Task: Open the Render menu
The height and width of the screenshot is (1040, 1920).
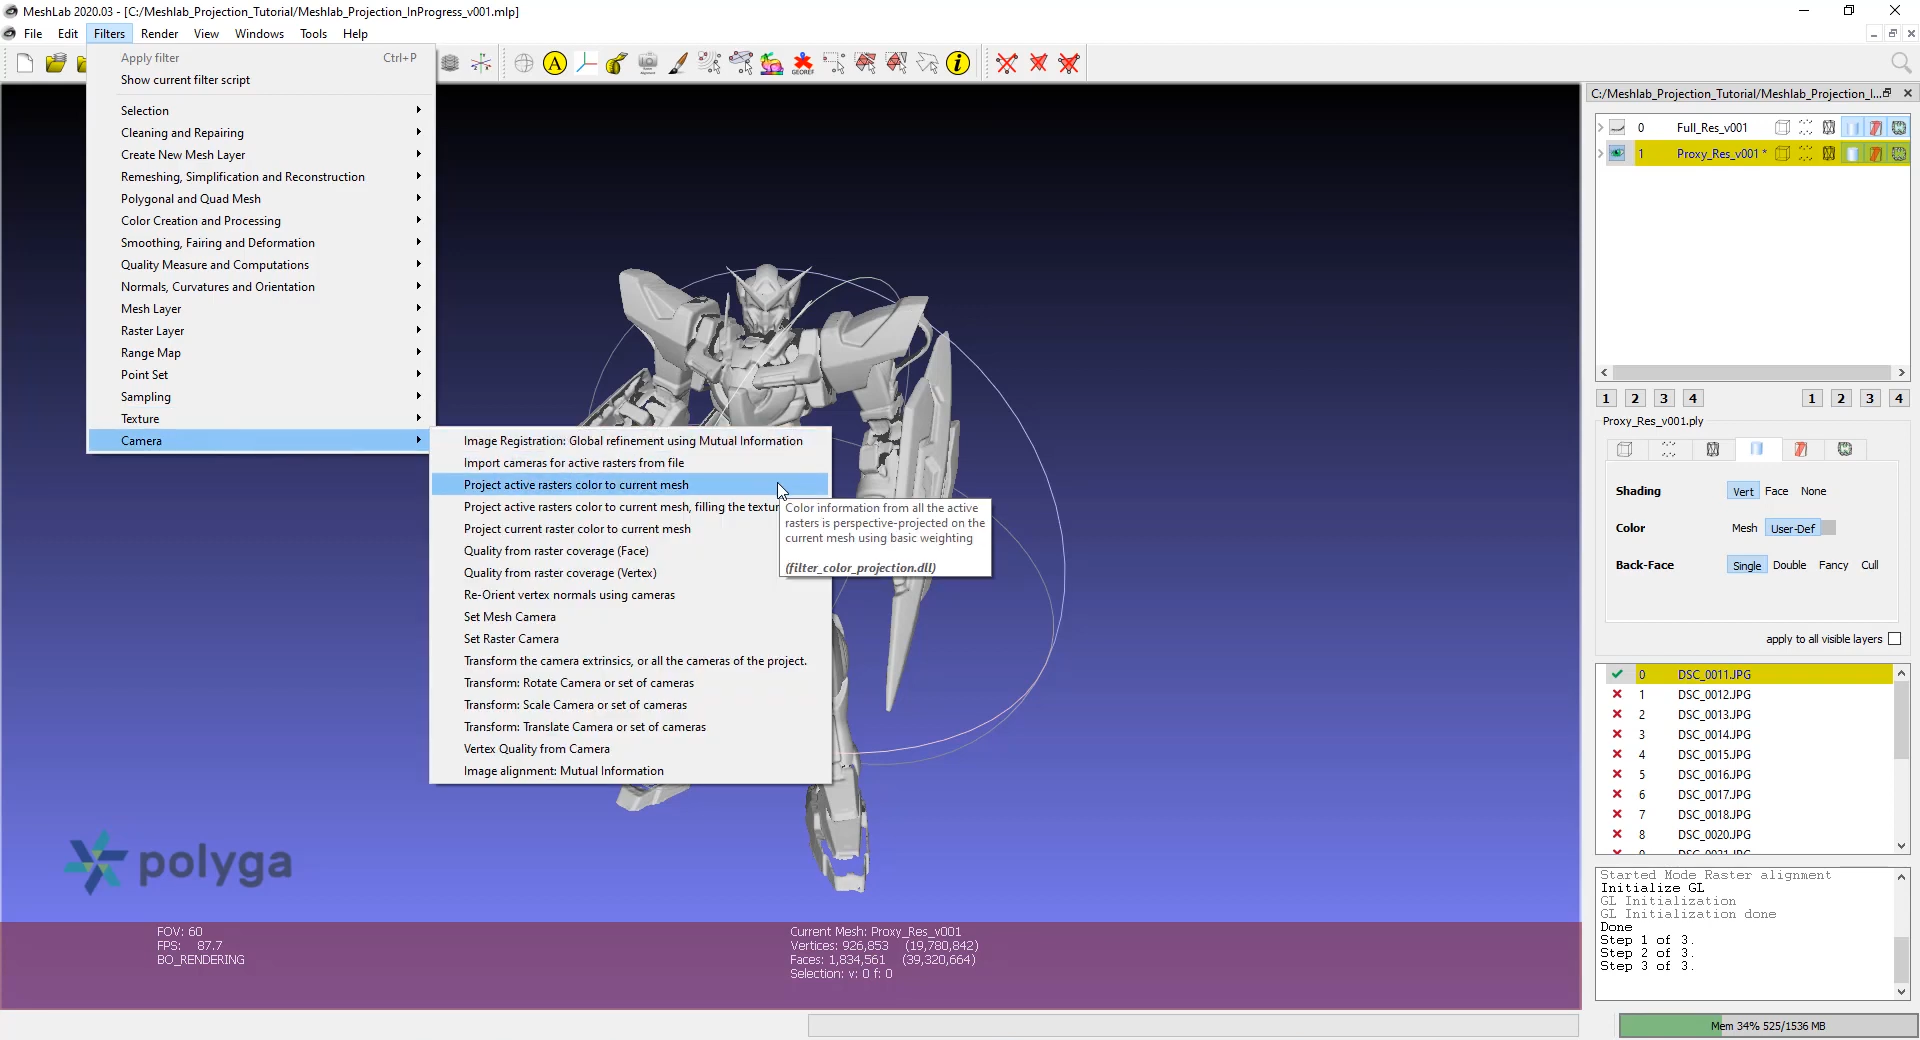Action: tap(160, 34)
